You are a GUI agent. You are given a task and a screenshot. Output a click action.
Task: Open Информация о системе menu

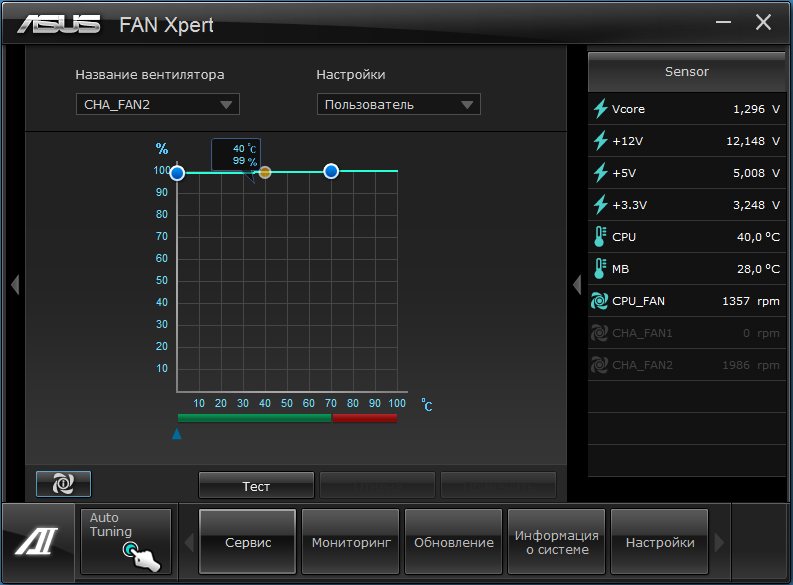pos(556,542)
